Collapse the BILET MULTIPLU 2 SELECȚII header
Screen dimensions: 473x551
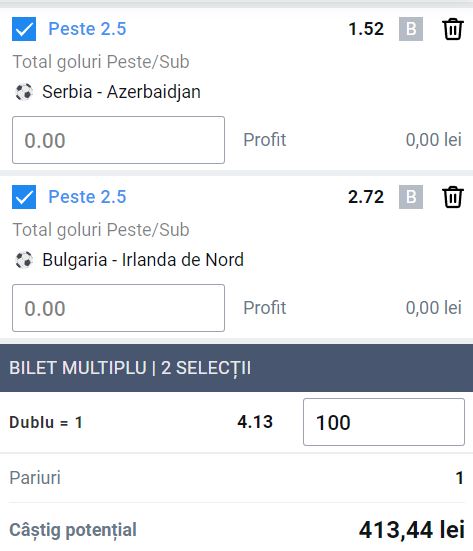236,368
